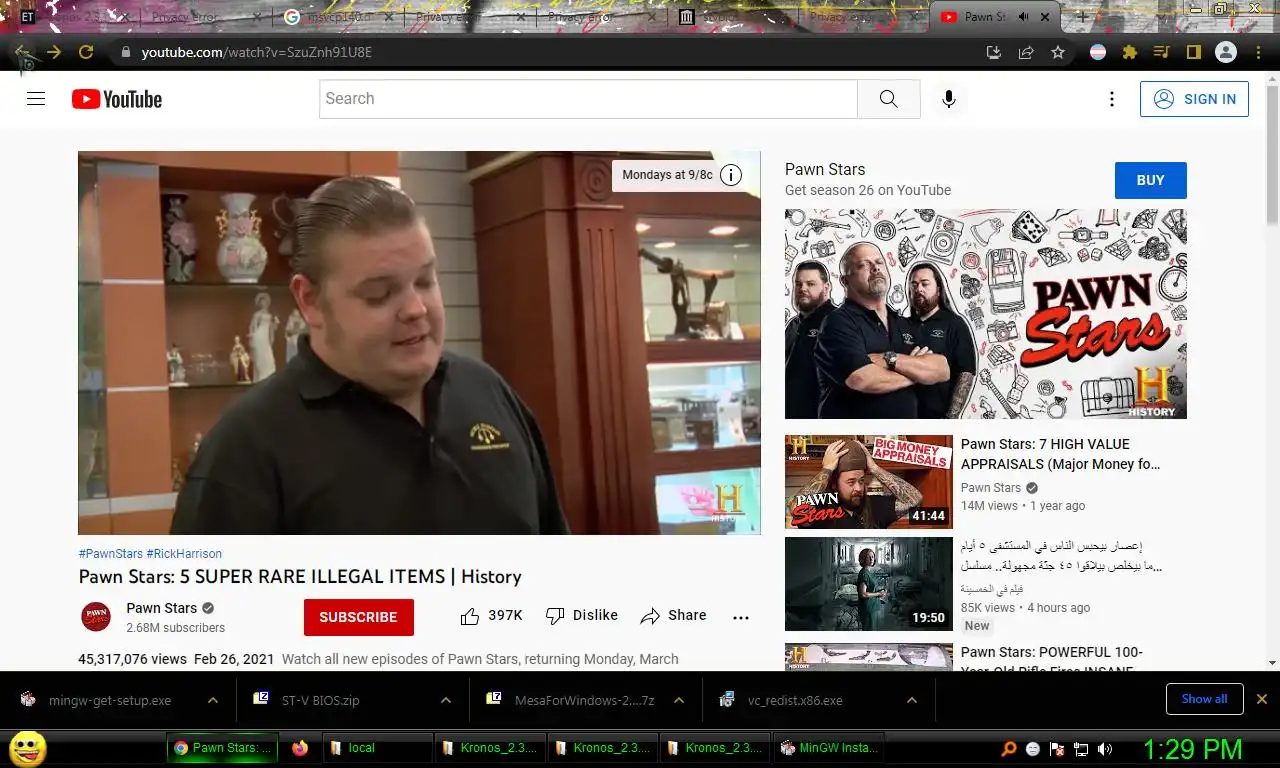The image size is (1280, 768).
Task: Show the video info card icon
Action: coord(731,175)
